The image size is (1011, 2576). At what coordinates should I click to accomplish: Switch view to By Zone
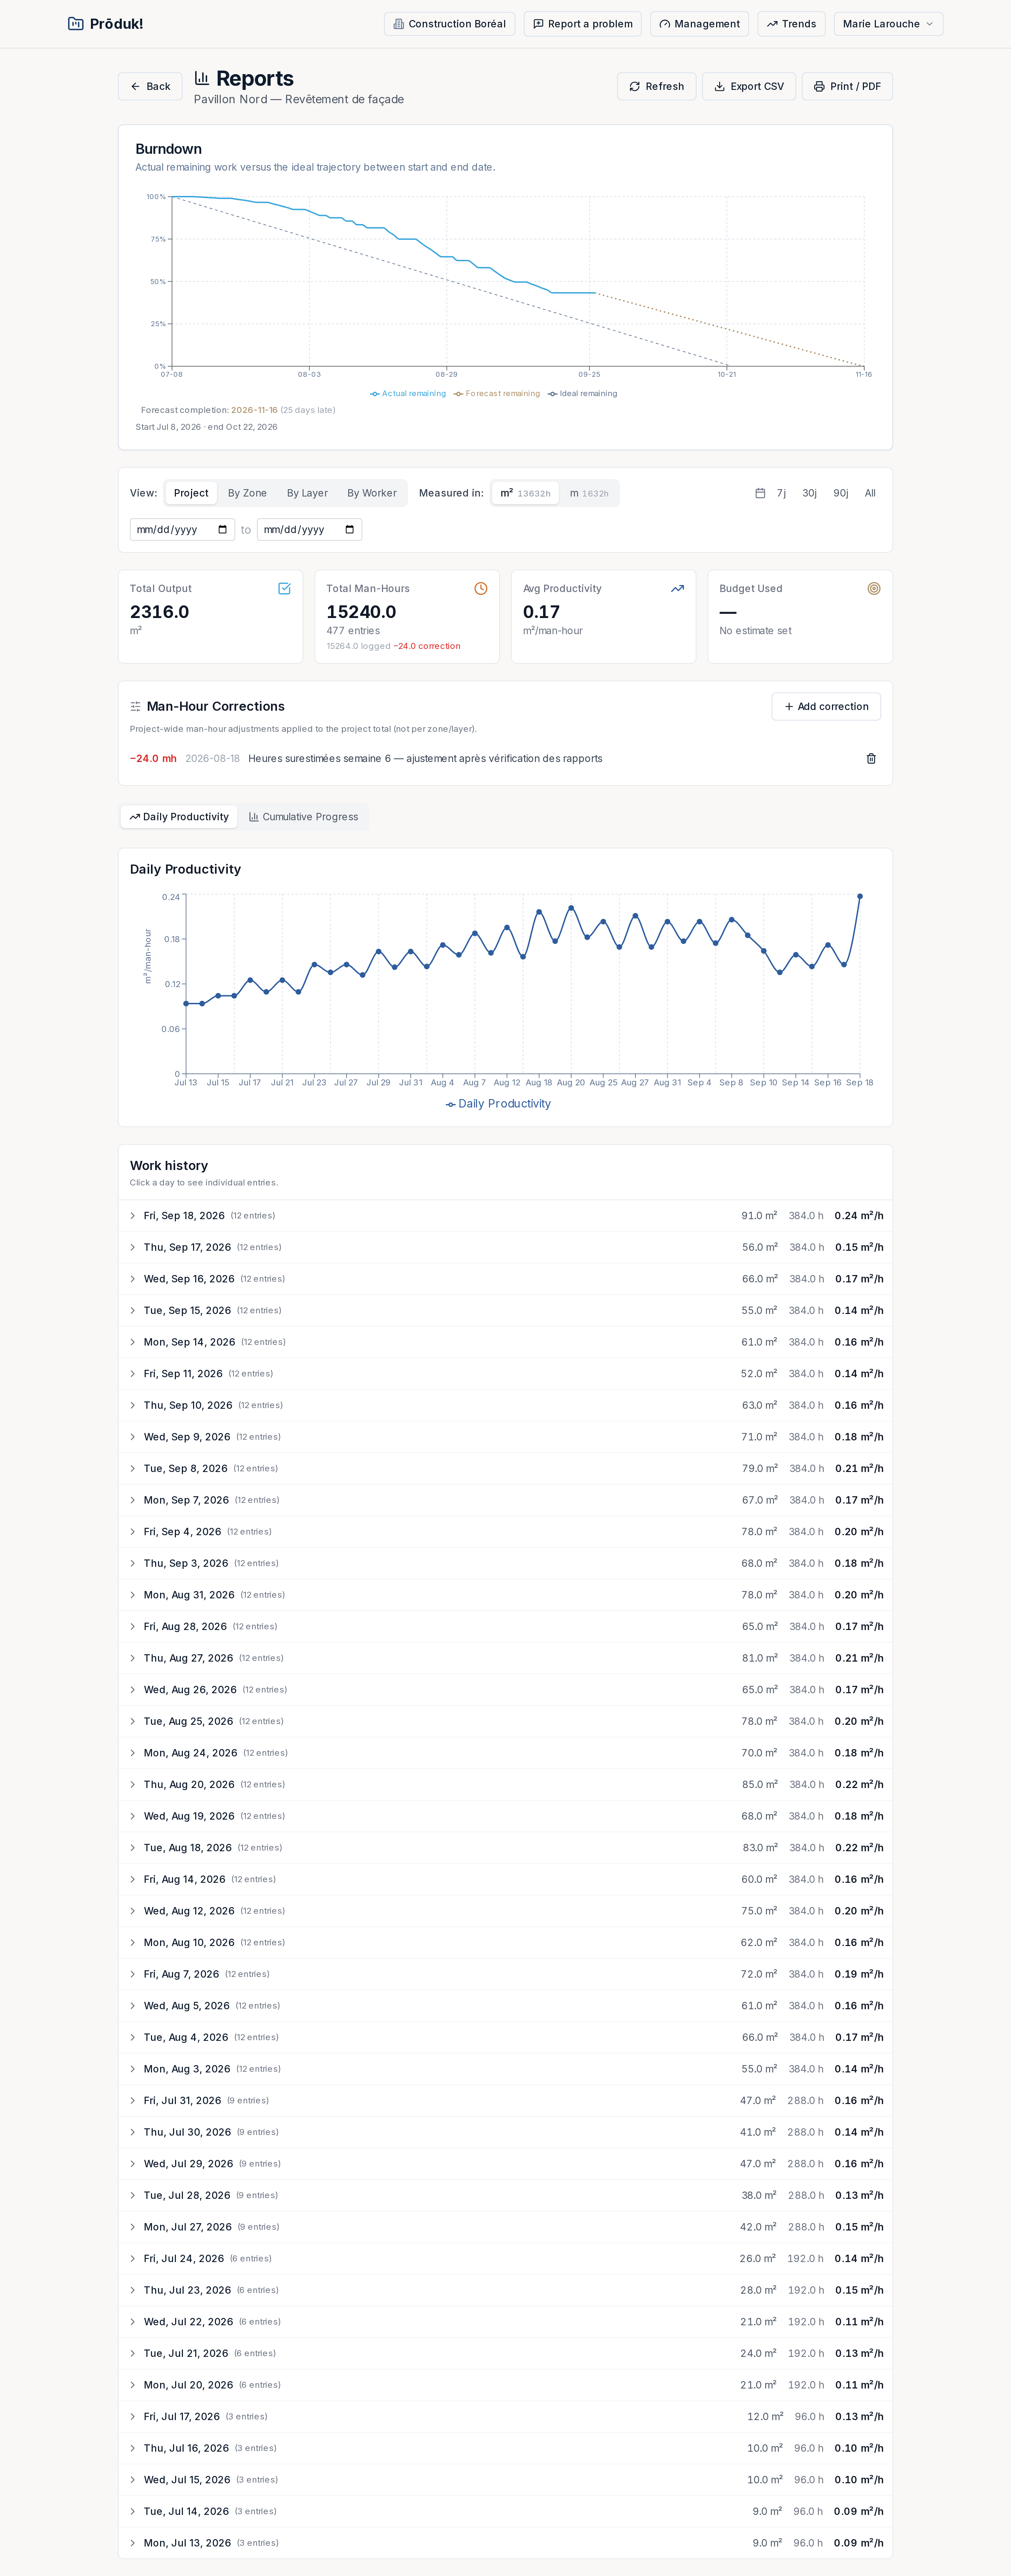[x=247, y=493]
